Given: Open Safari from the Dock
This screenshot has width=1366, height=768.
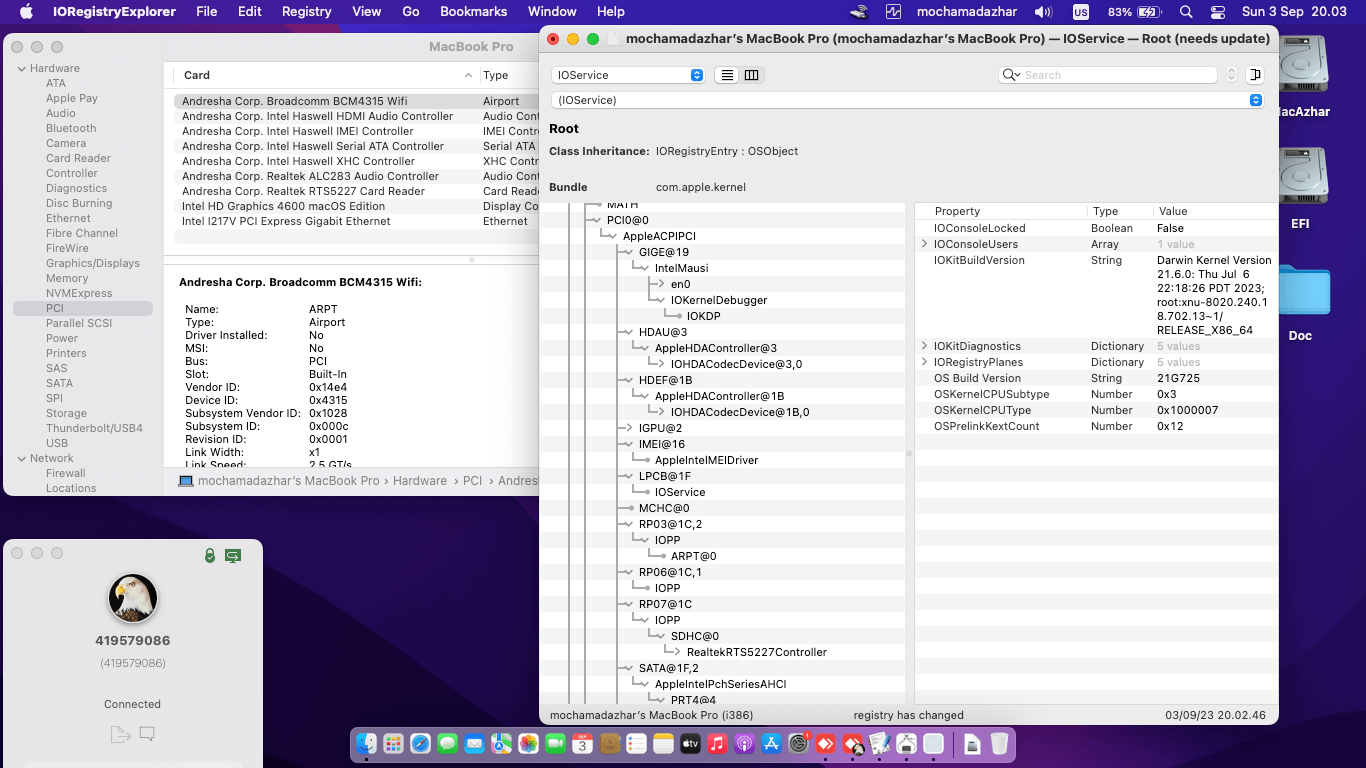Looking at the screenshot, I should 420,744.
